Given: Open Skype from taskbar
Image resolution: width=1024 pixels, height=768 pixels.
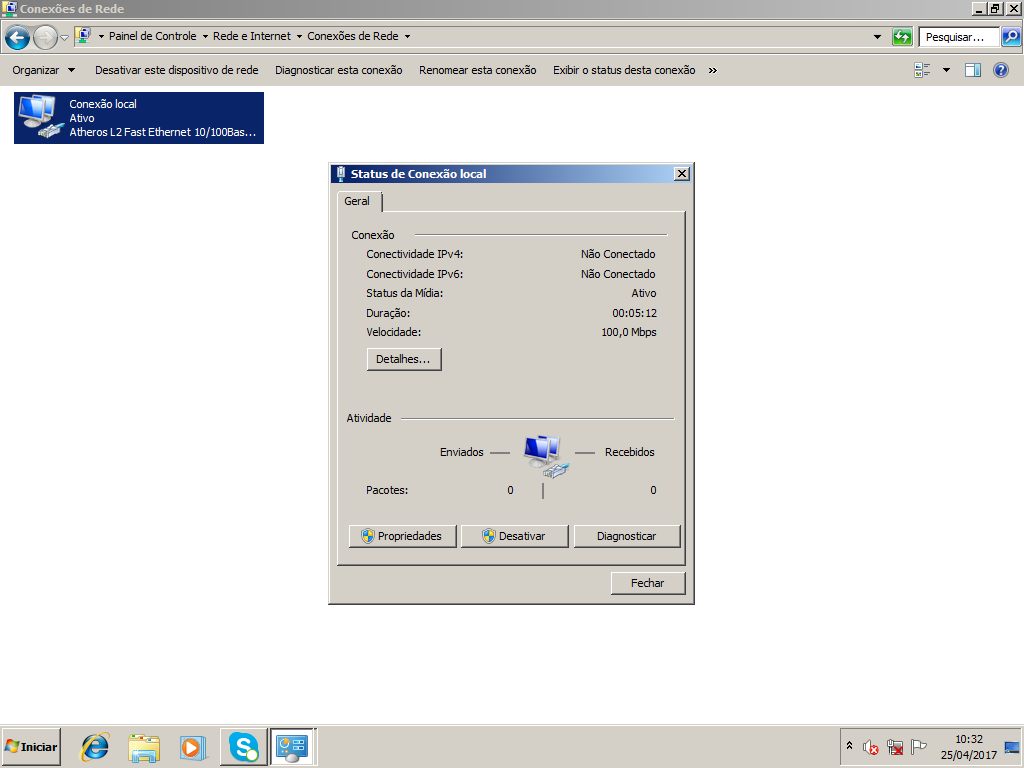Looking at the screenshot, I should 244,747.
